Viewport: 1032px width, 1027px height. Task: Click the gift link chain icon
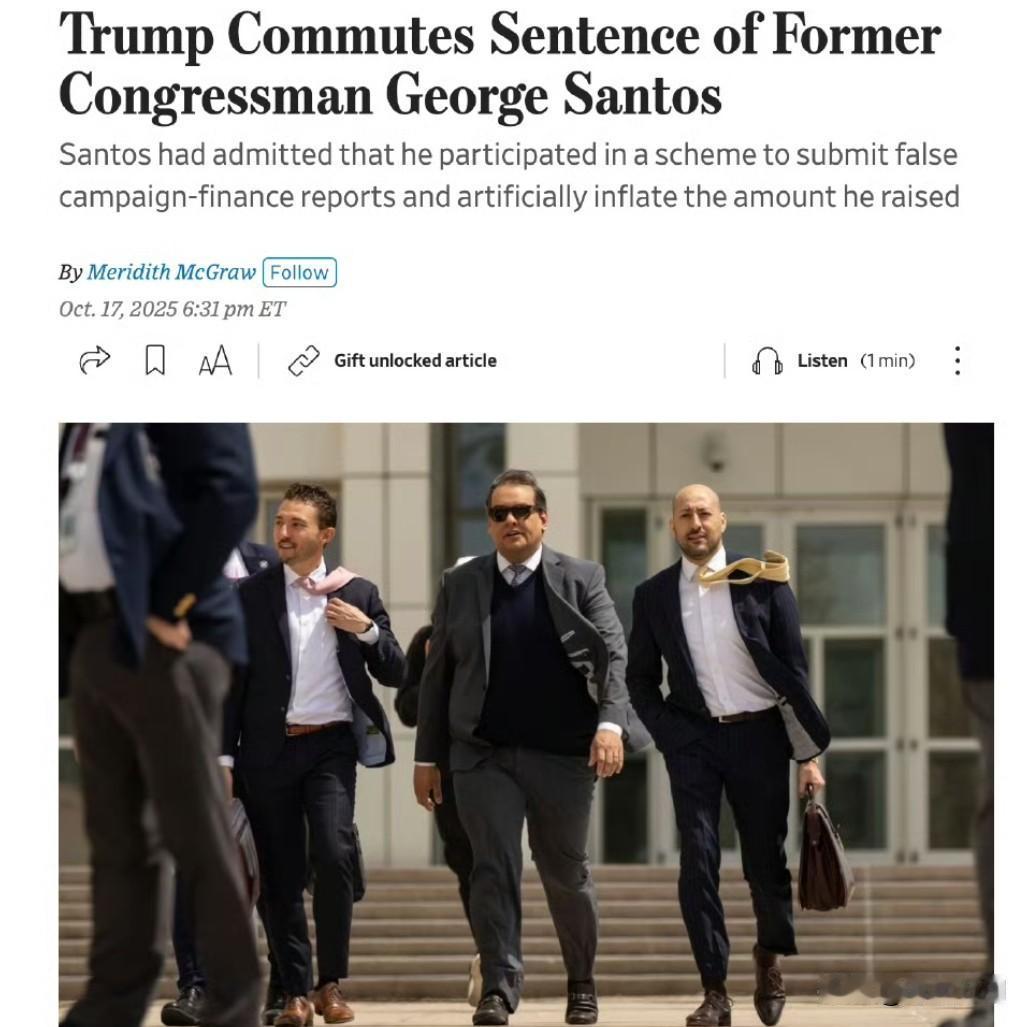pyautogui.click(x=303, y=361)
